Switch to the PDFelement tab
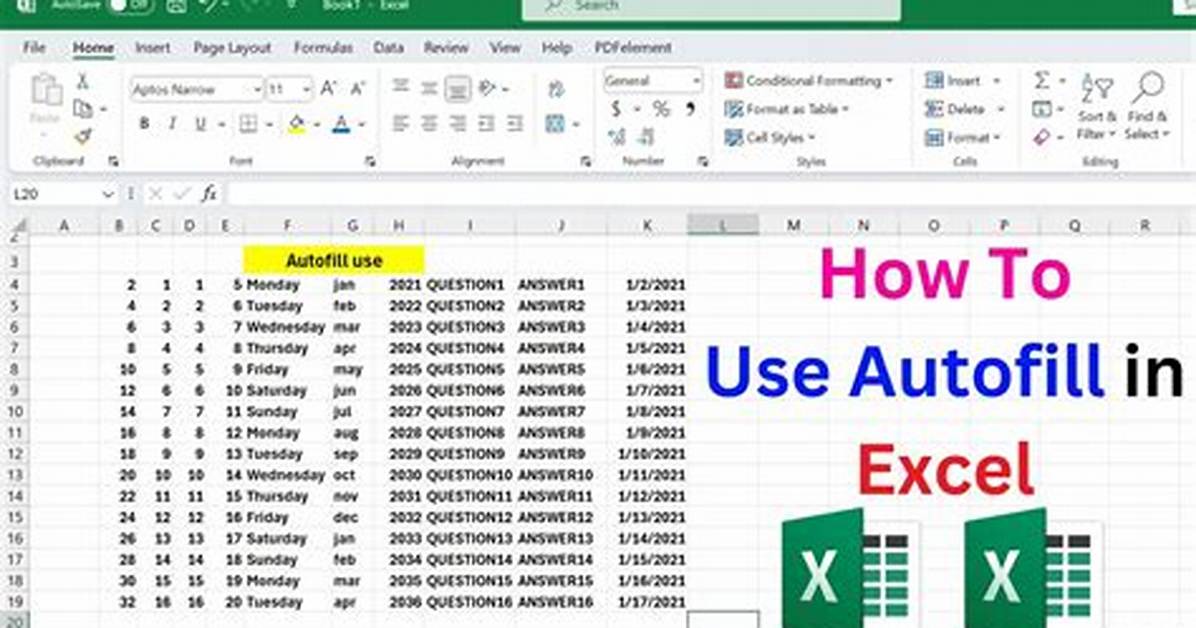This screenshot has height=628, width=1196. click(x=633, y=47)
